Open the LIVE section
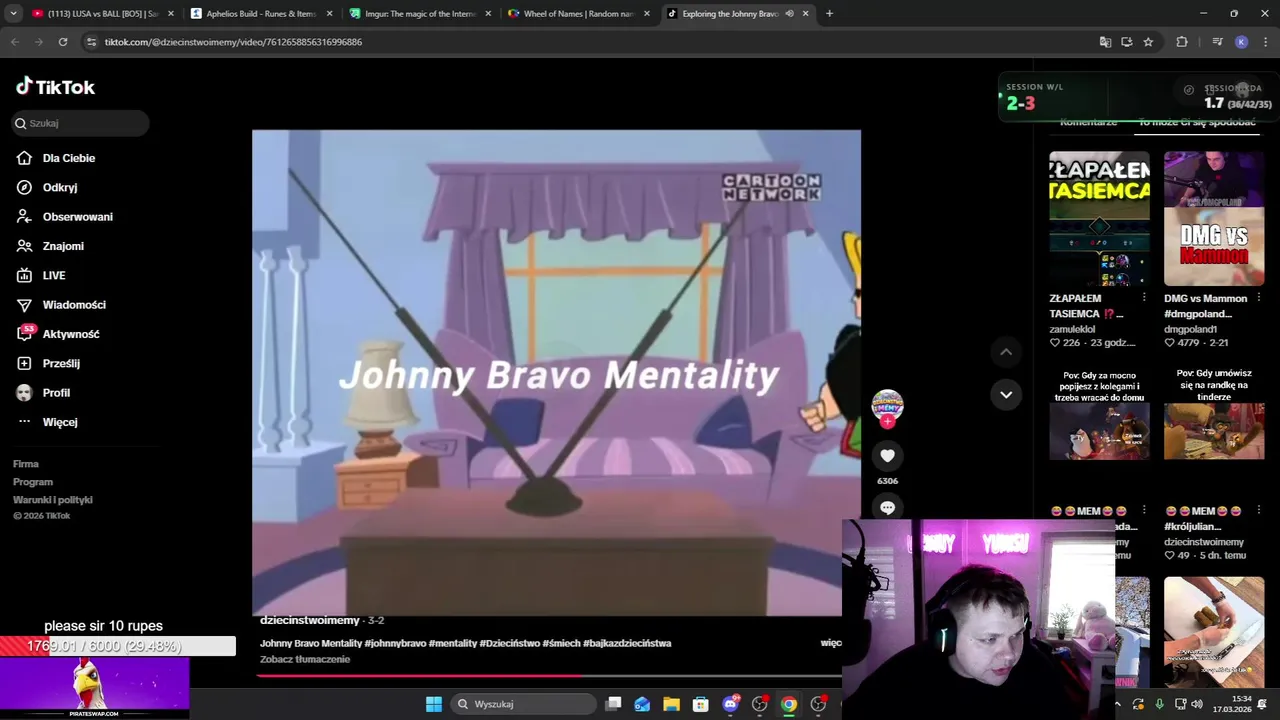 (54, 275)
